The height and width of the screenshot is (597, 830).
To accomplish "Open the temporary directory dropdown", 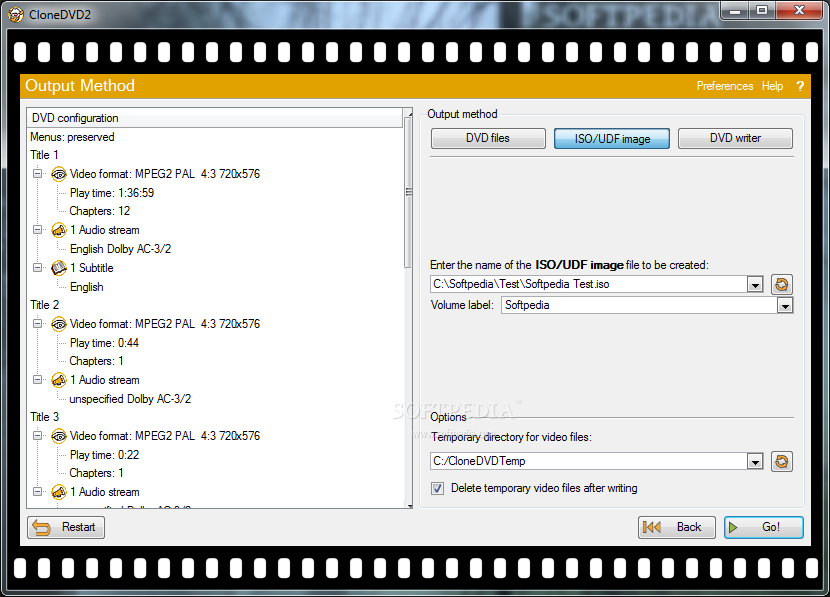I will point(755,462).
